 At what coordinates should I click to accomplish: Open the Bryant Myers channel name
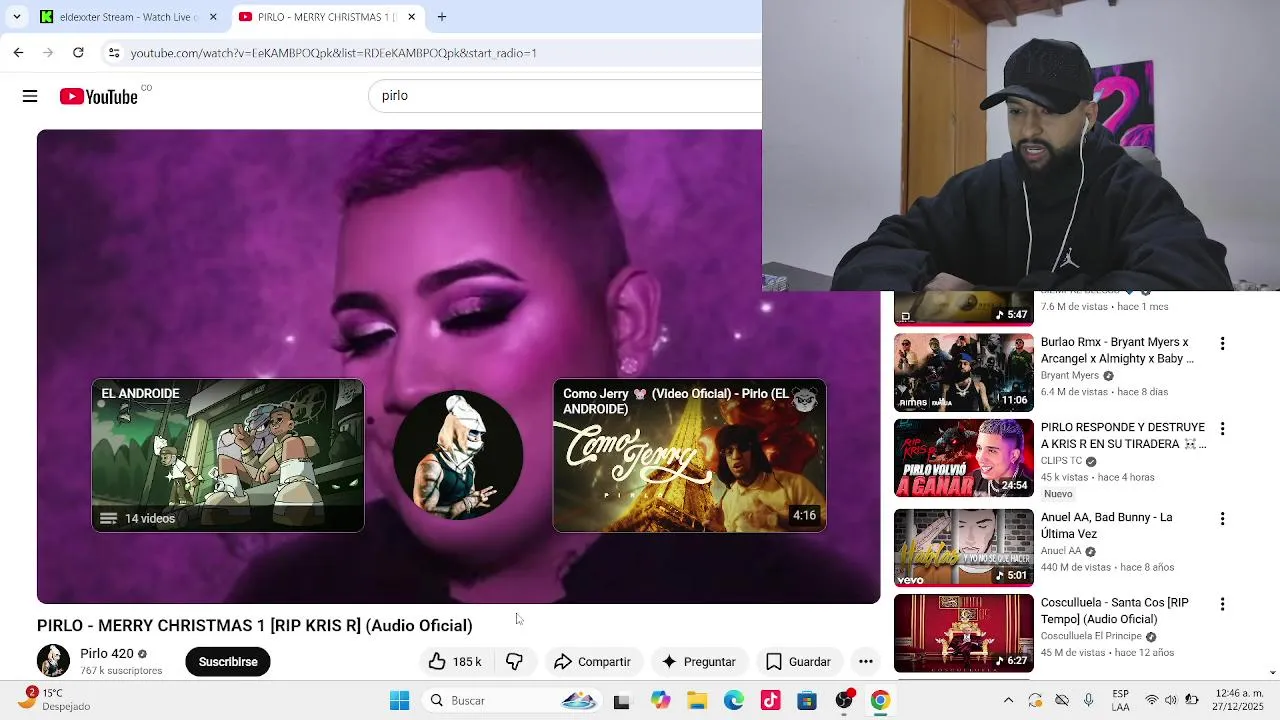1070,376
